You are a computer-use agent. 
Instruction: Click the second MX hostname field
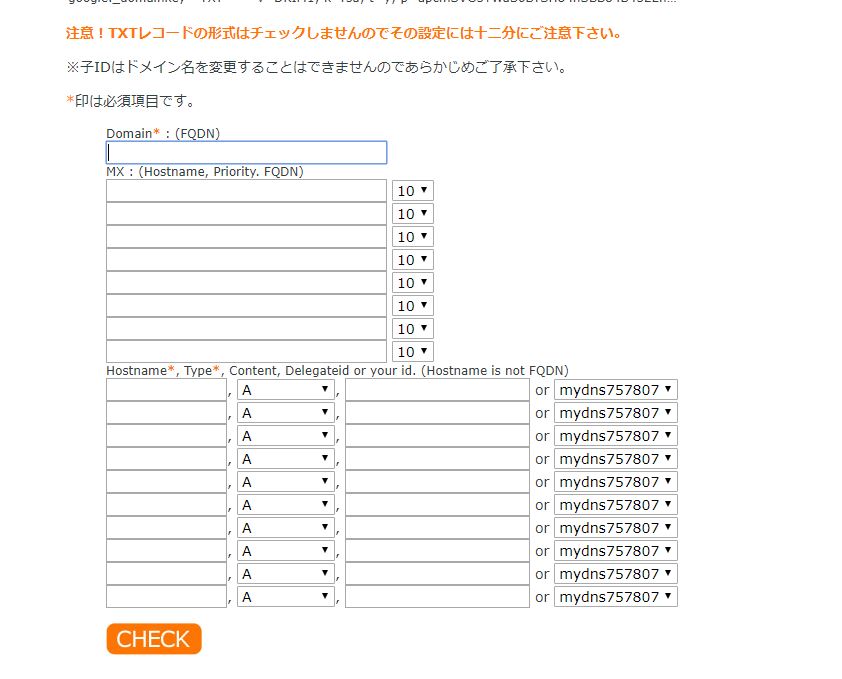click(246, 214)
